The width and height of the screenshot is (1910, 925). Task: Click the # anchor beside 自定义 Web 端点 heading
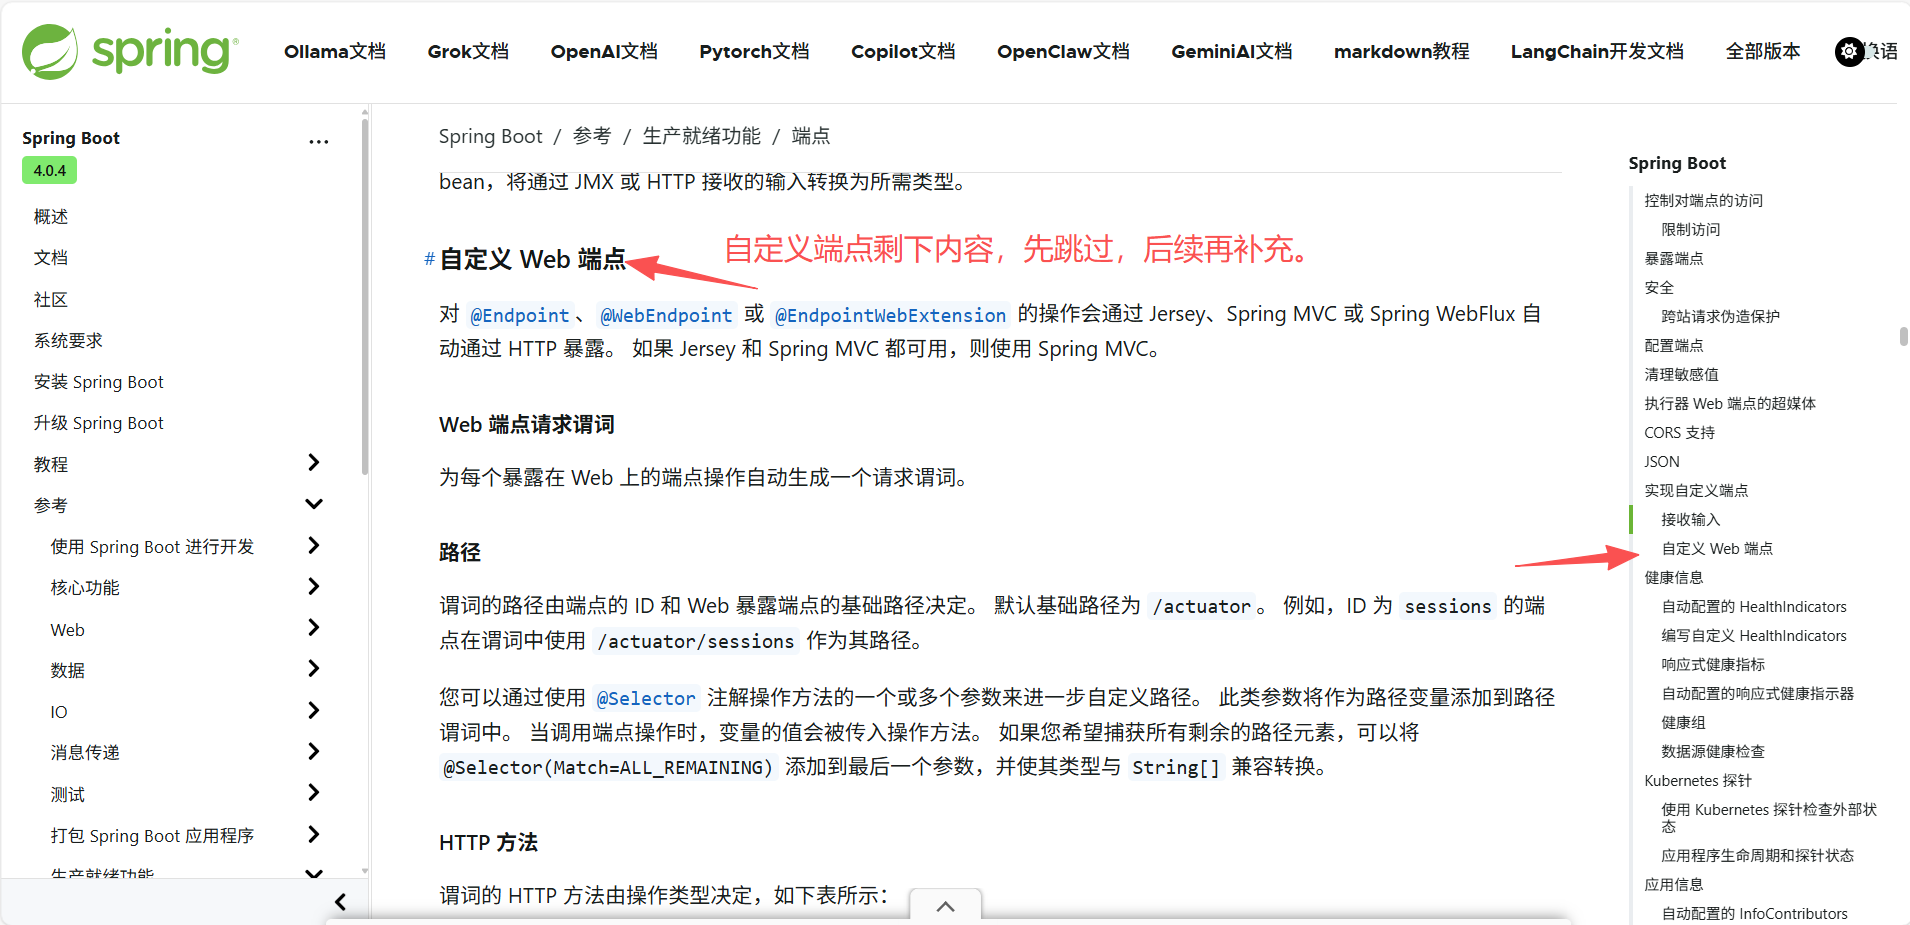click(x=429, y=259)
